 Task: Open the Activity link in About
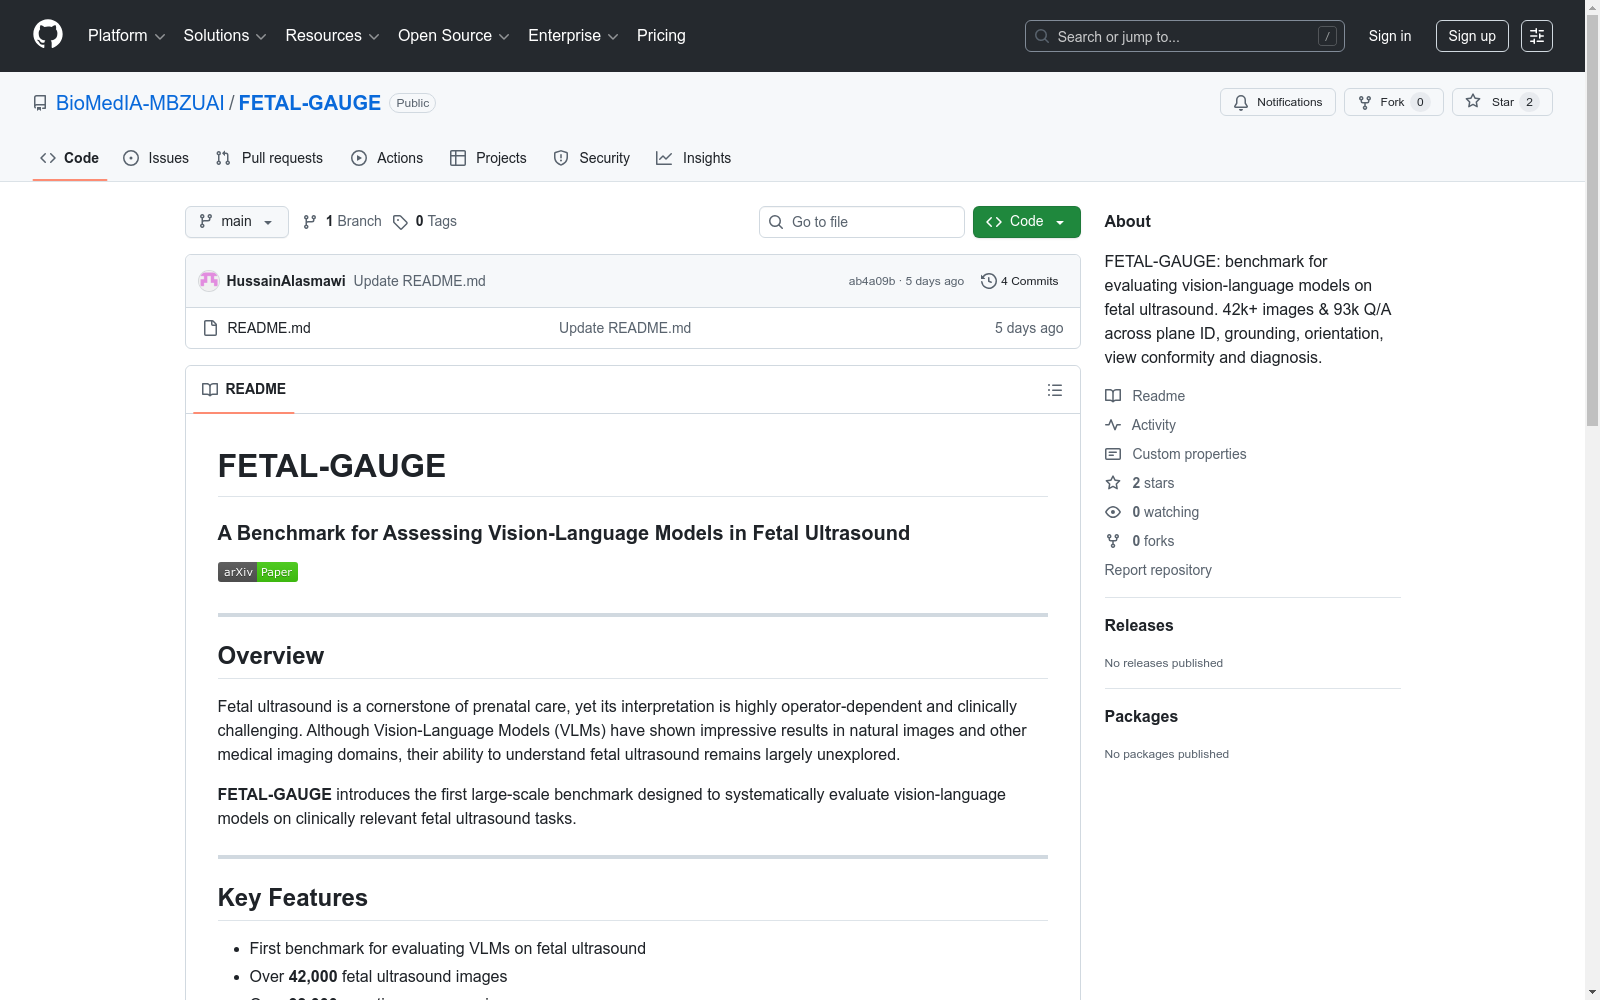(1154, 425)
